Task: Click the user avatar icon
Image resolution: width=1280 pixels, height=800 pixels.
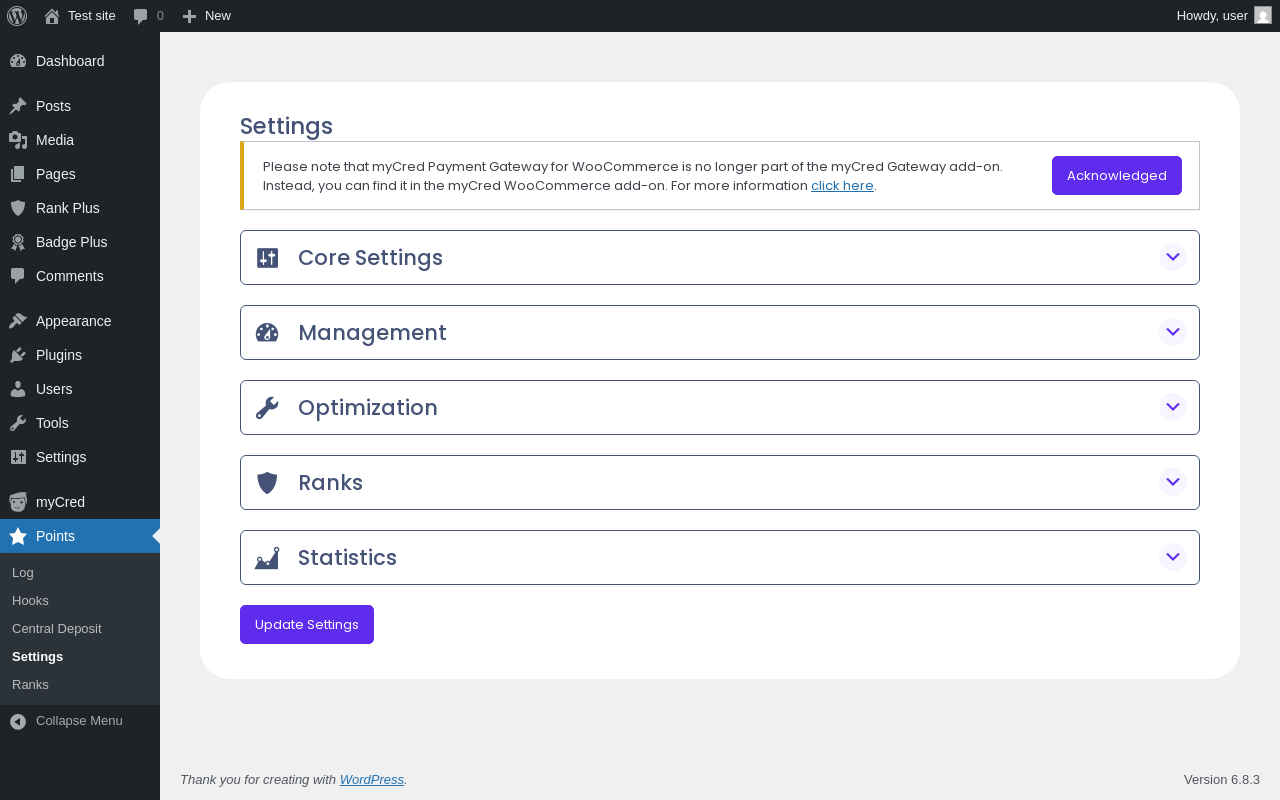Action: pyautogui.click(x=1263, y=15)
